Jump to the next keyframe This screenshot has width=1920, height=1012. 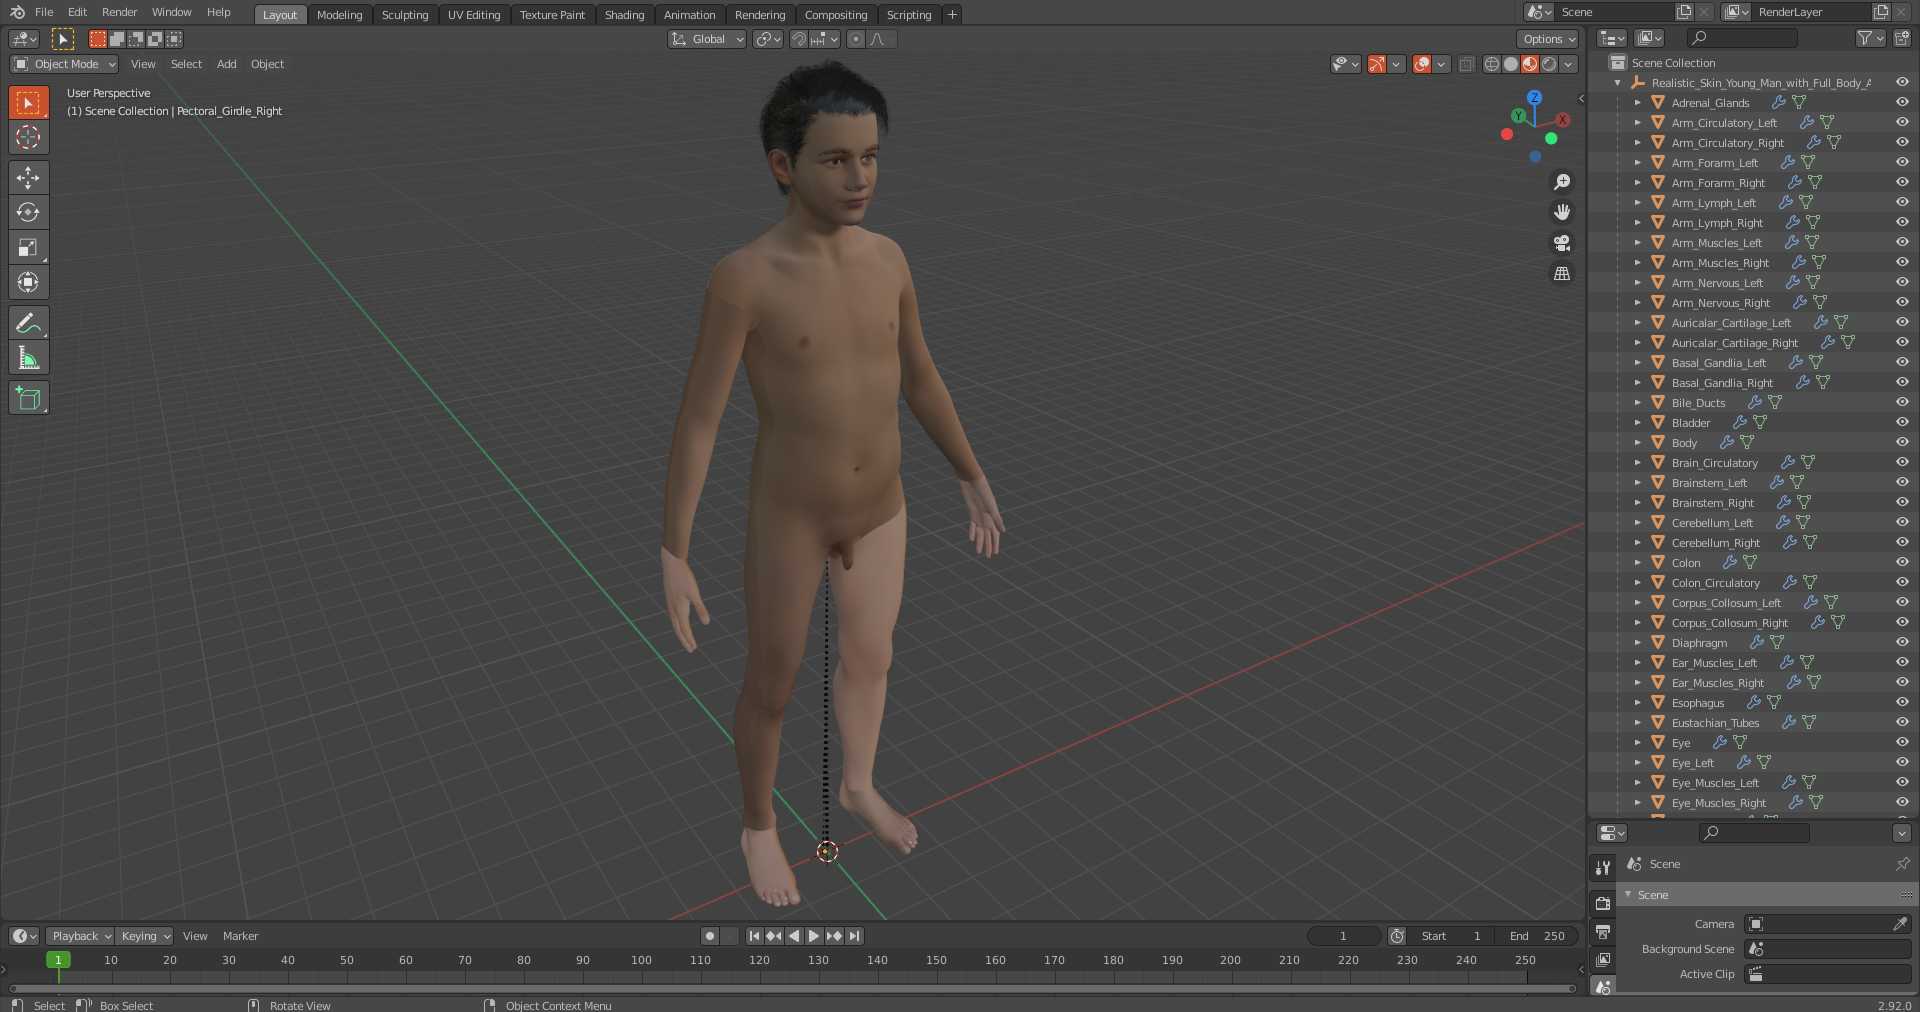pyautogui.click(x=834, y=936)
